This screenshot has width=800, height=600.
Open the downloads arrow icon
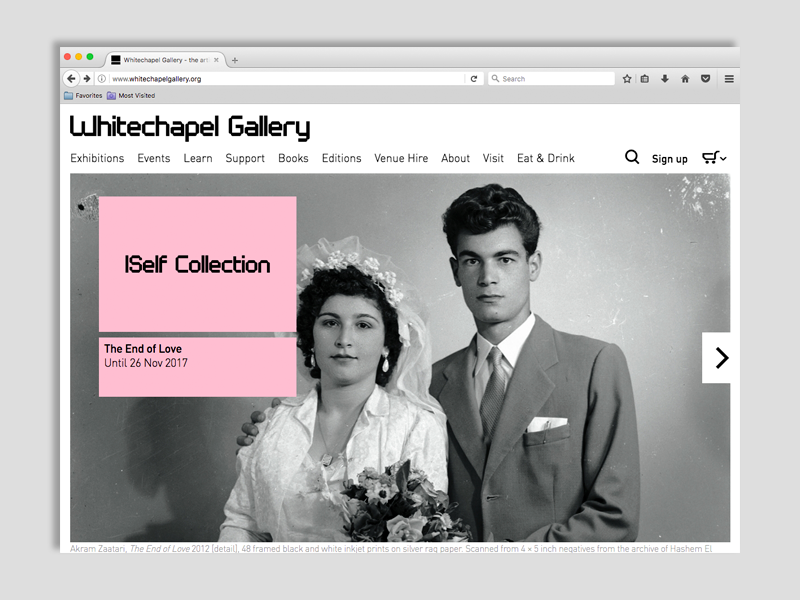[665, 79]
